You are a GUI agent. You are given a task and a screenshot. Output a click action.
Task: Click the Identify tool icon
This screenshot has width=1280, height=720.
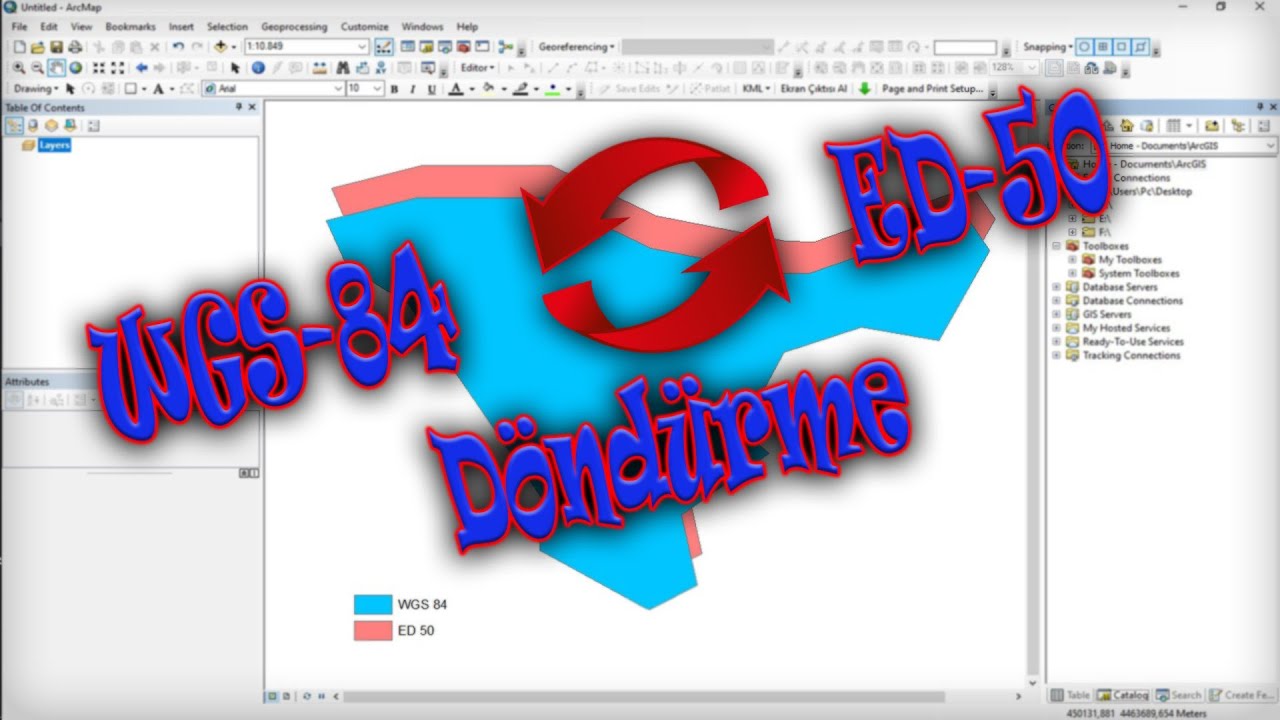[x=258, y=68]
